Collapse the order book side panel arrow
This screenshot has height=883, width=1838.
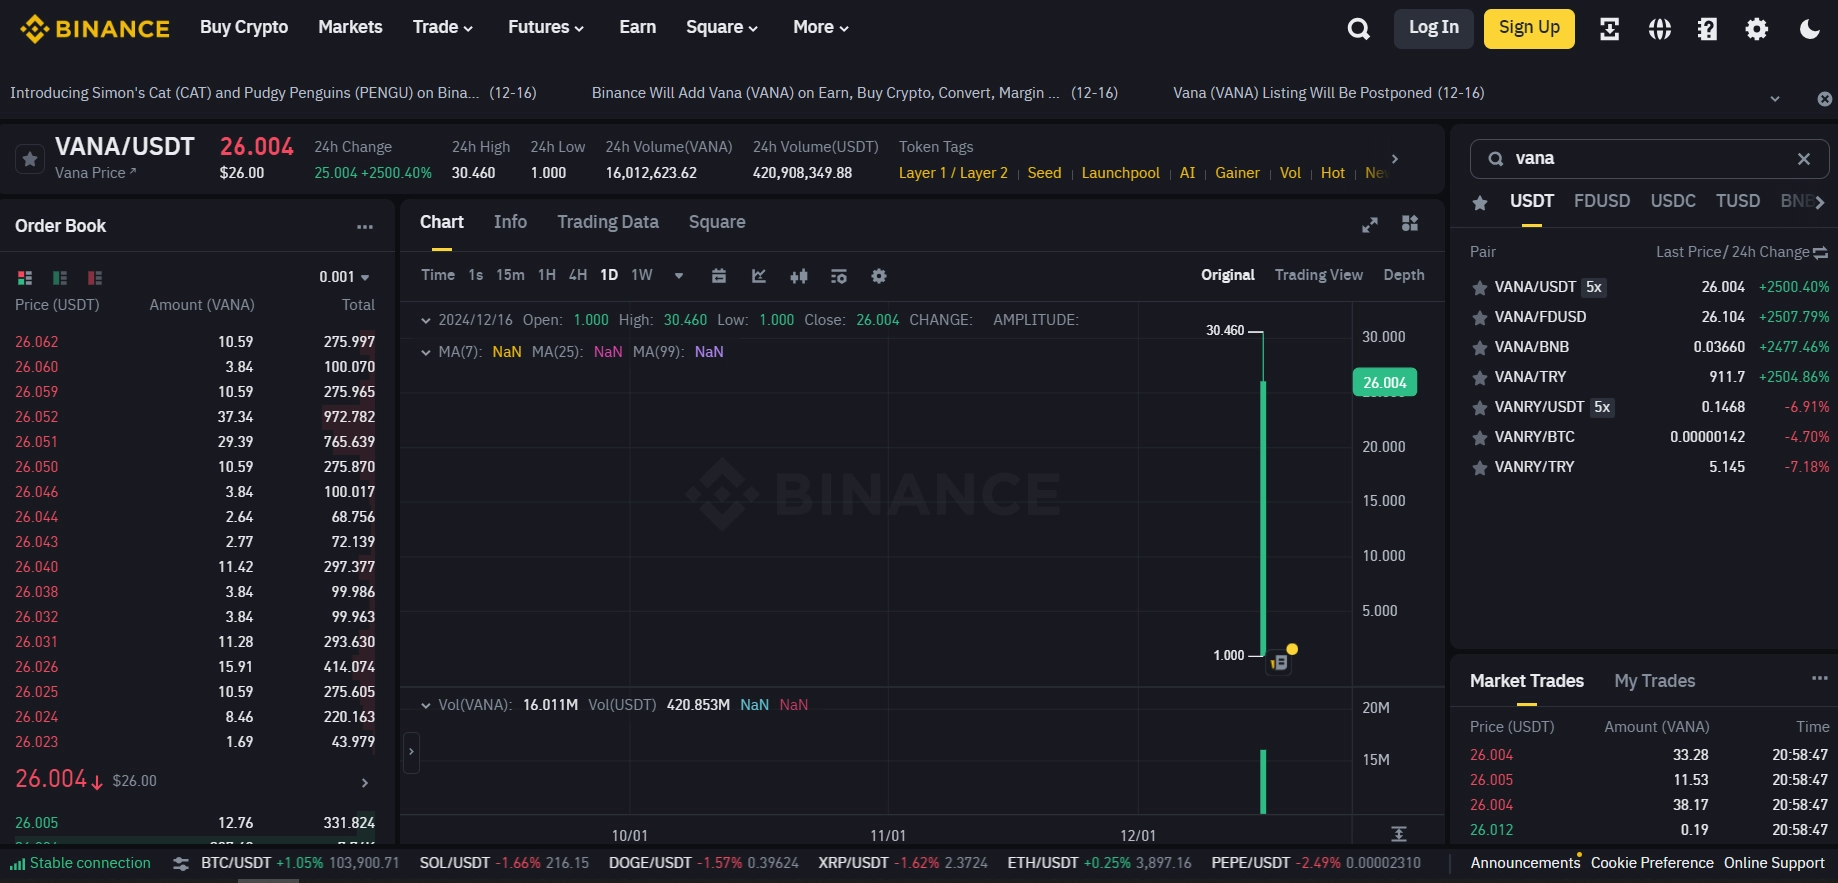411,752
